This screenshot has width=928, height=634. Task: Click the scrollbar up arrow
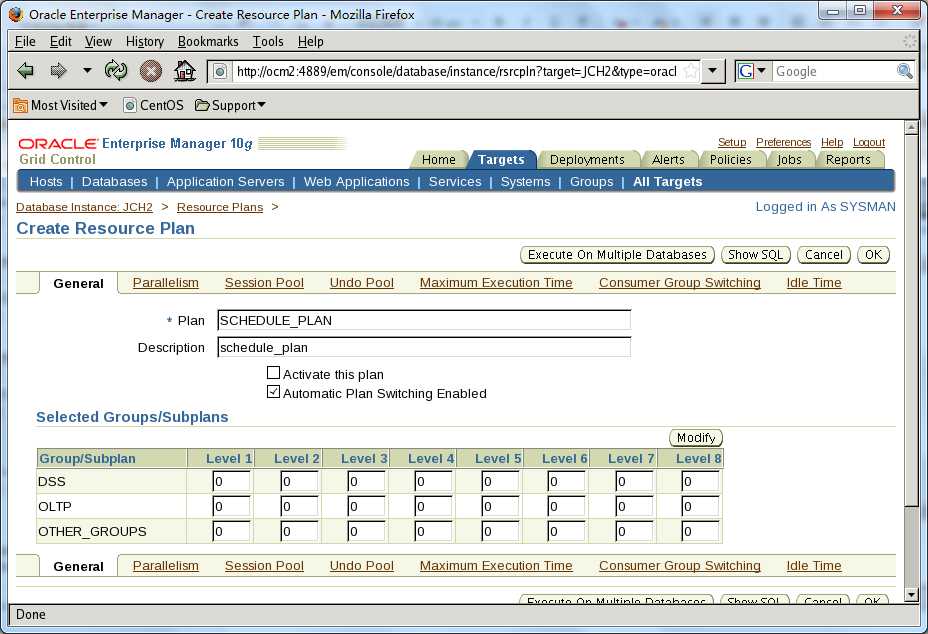point(911,128)
